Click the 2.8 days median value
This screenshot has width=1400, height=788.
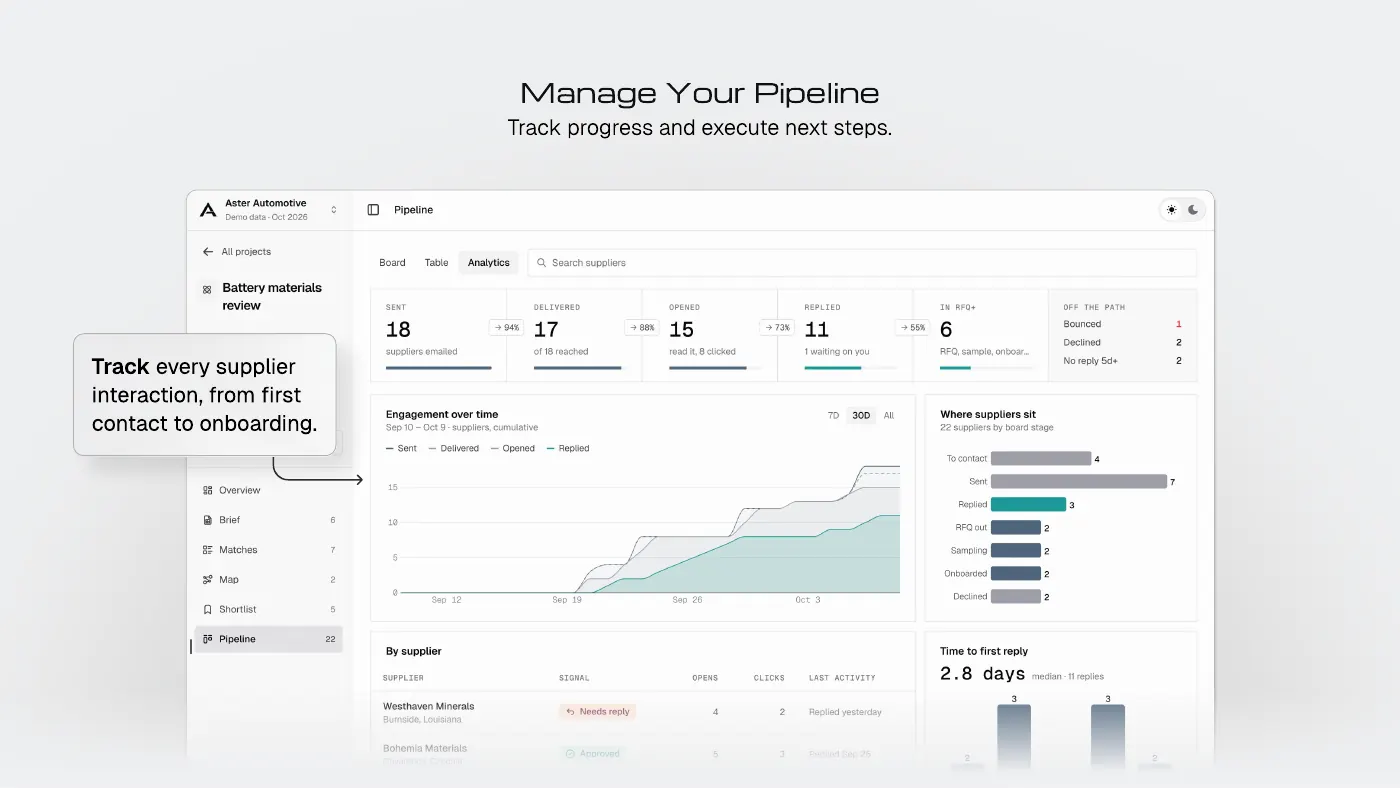pos(982,674)
